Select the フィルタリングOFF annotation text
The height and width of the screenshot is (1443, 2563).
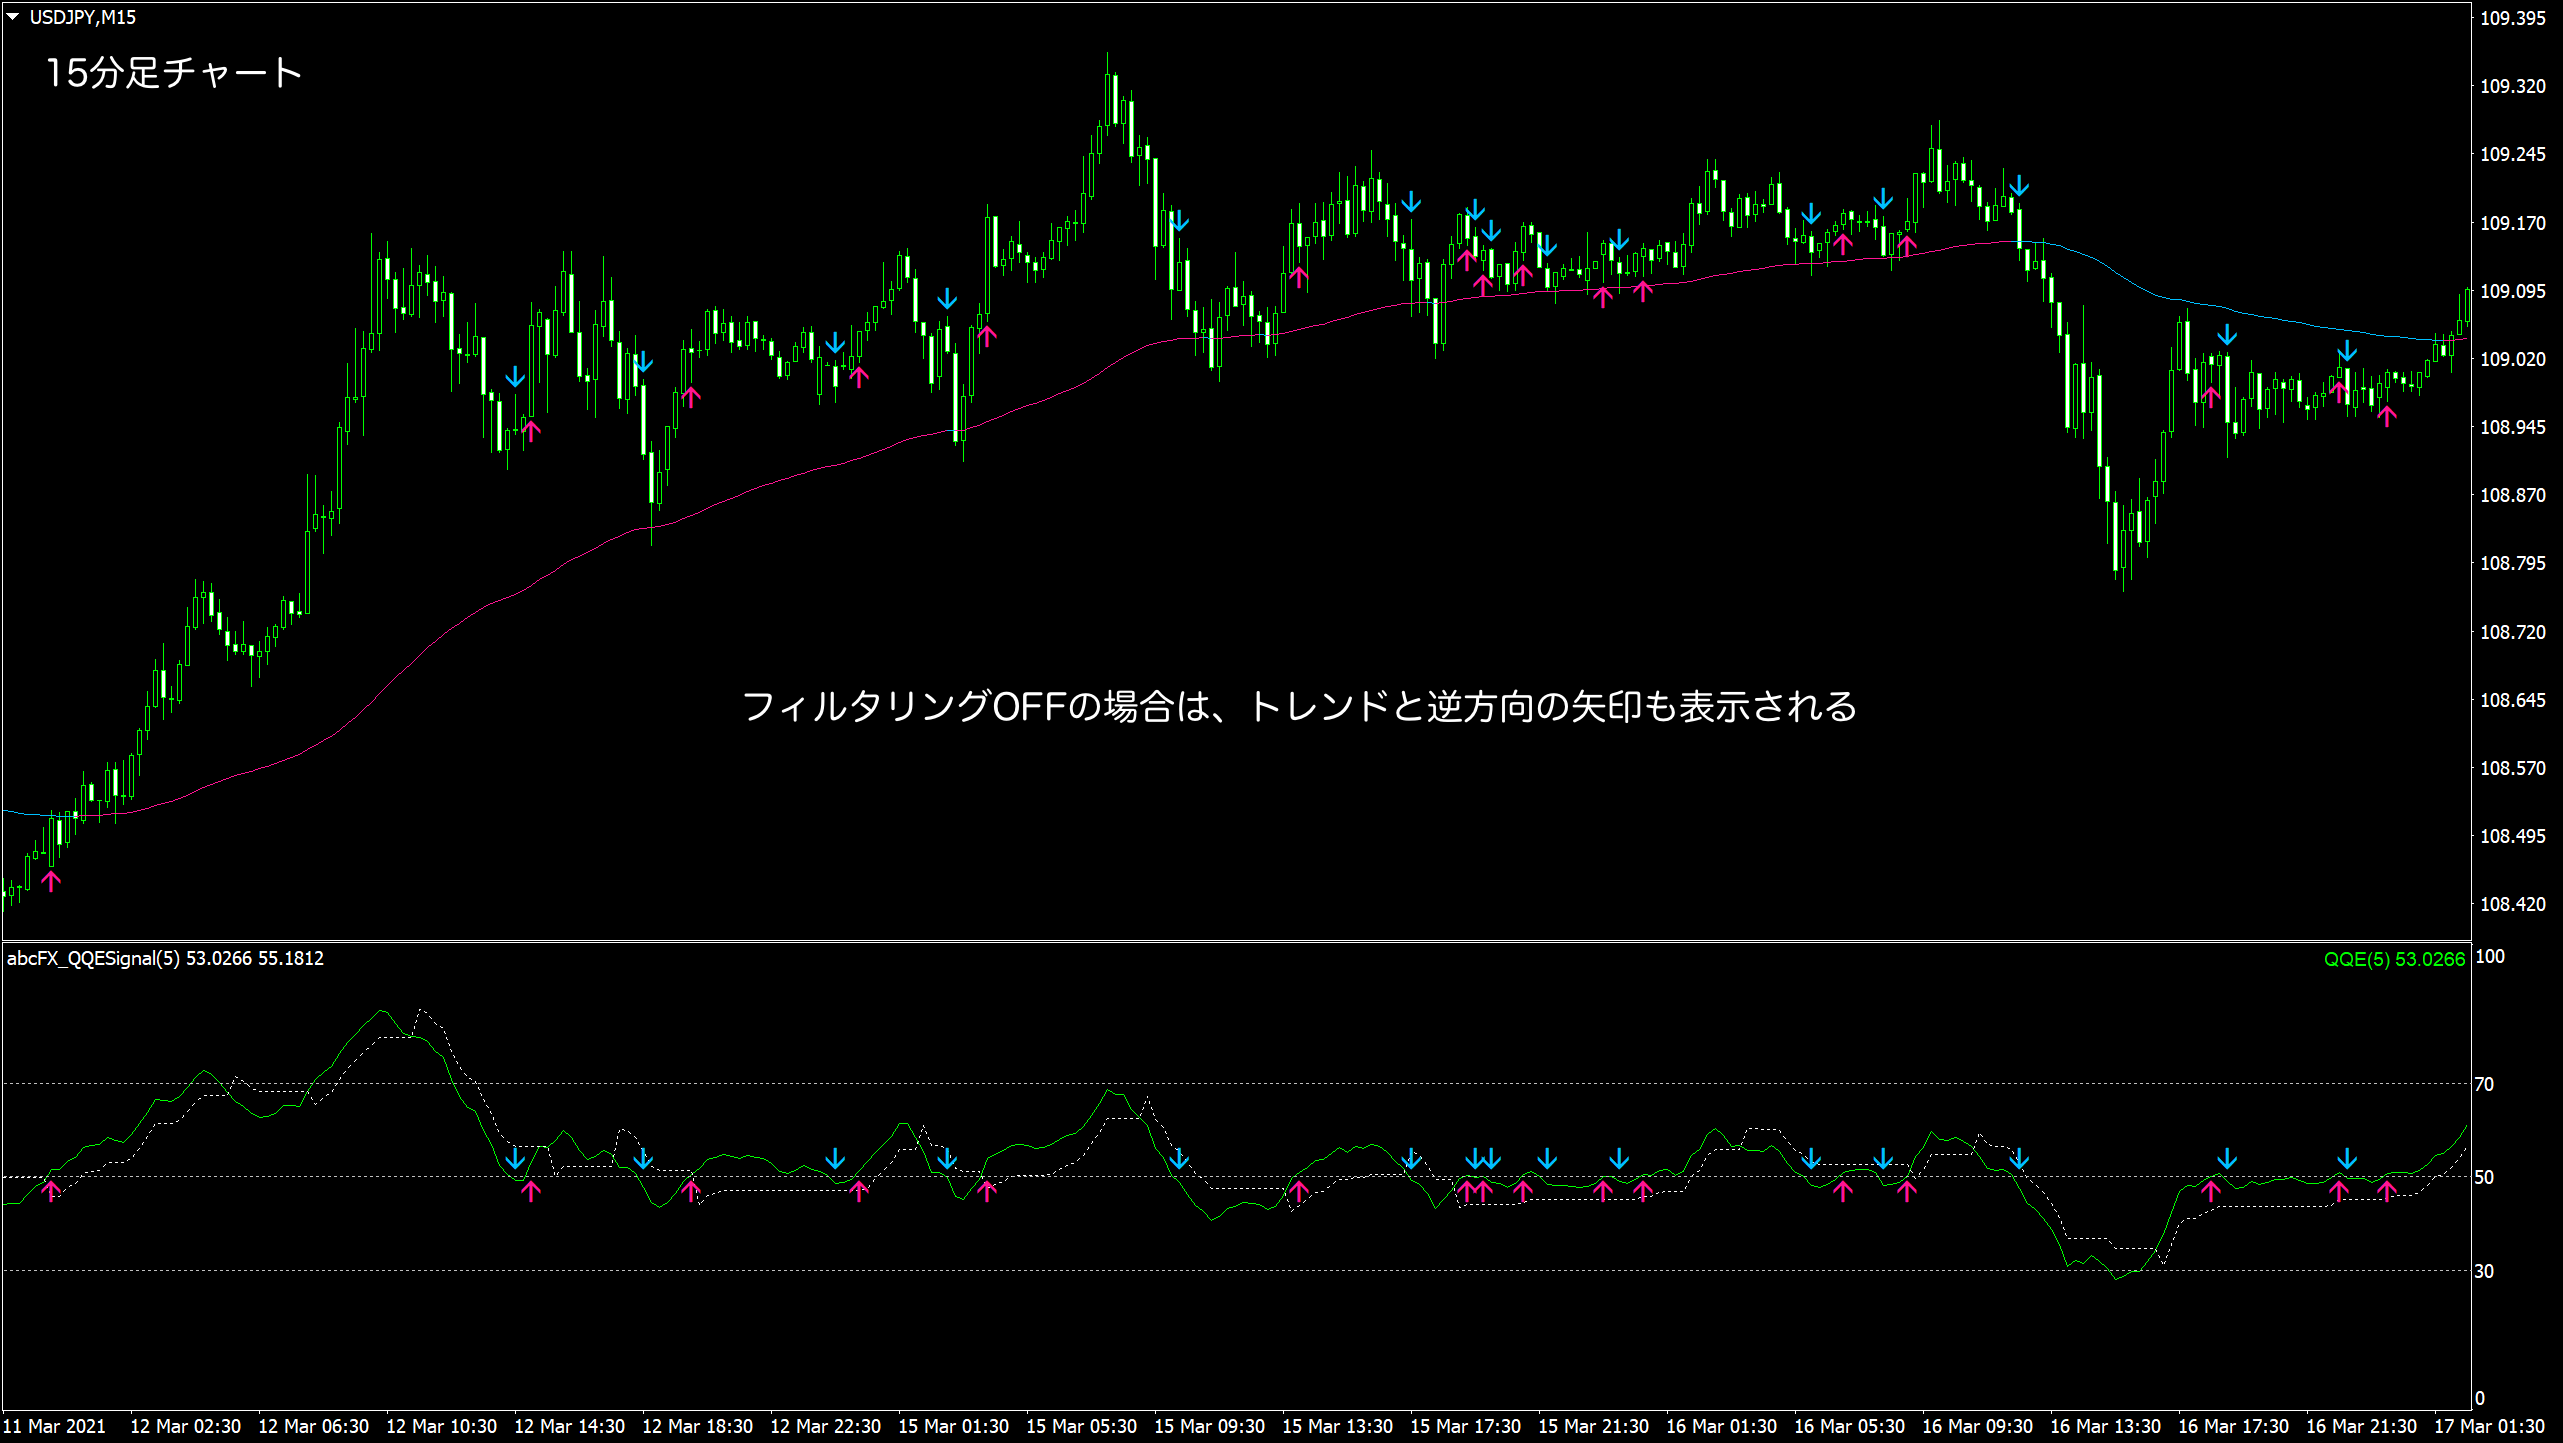click(x=1299, y=706)
